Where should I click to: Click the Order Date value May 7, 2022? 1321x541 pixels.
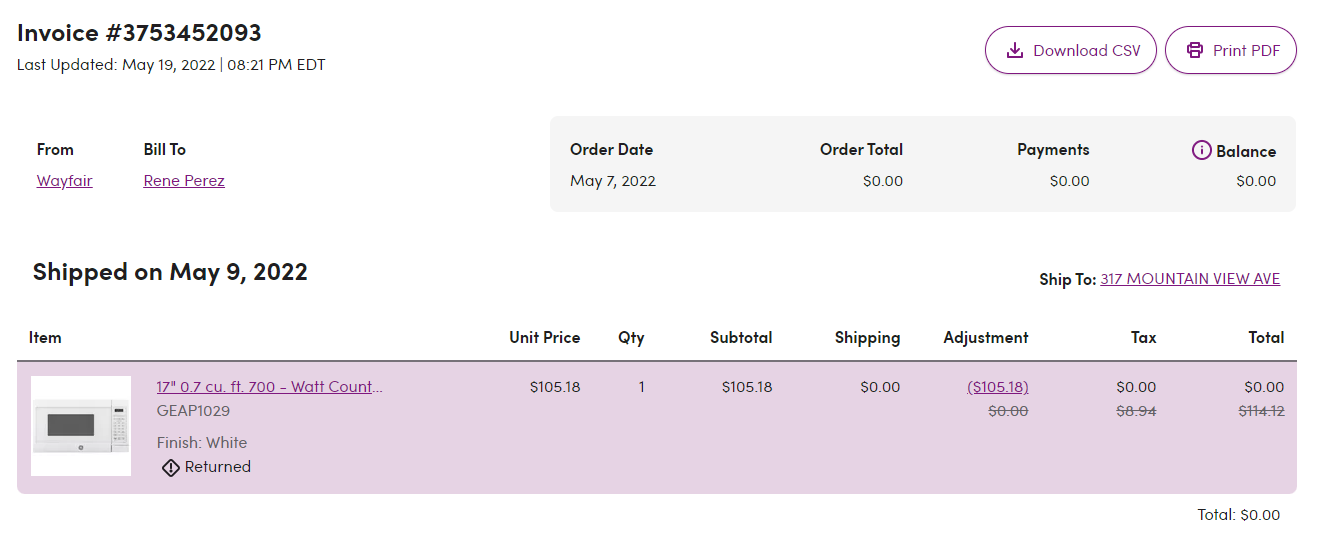click(613, 181)
